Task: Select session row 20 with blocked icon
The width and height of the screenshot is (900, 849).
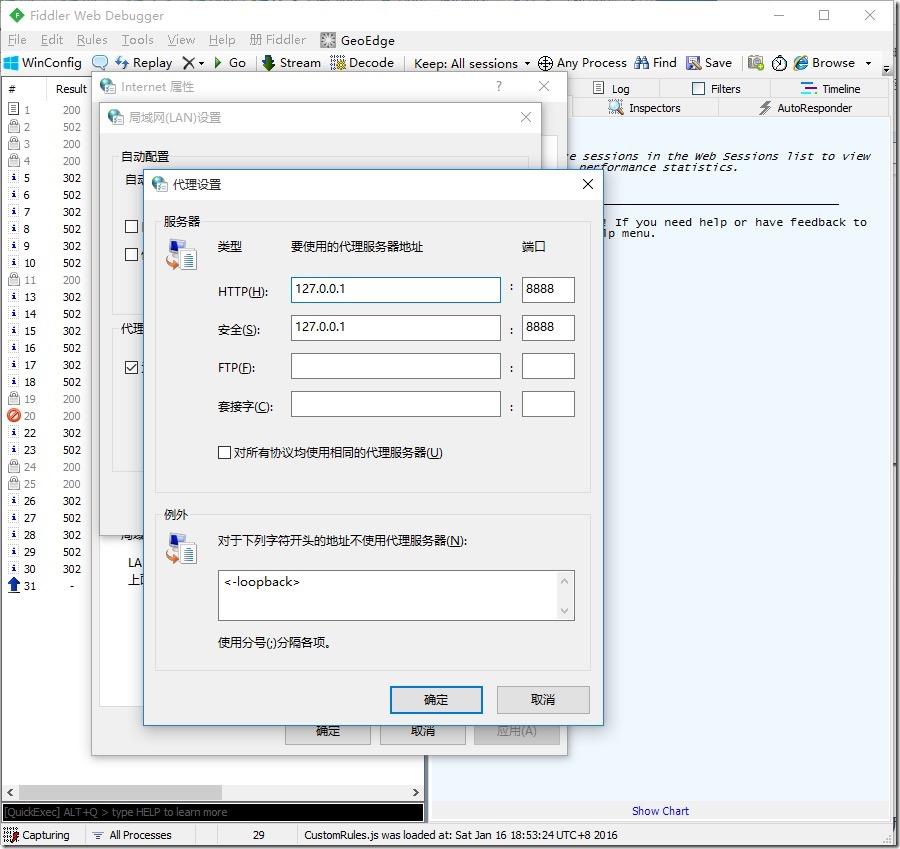Action: click(x=45, y=416)
